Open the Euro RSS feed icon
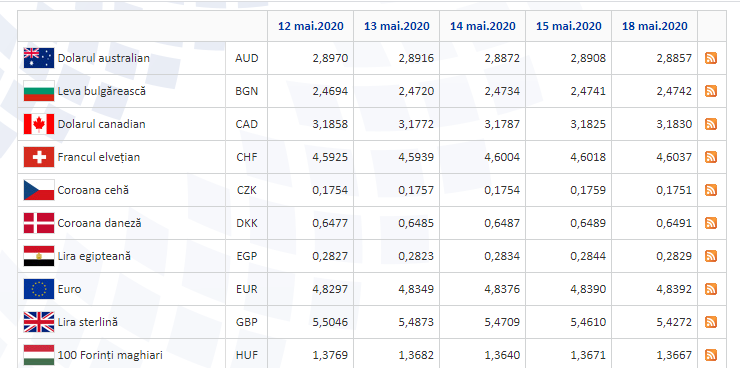The height and width of the screenshot is (368, 740). (x=711, y=289)
